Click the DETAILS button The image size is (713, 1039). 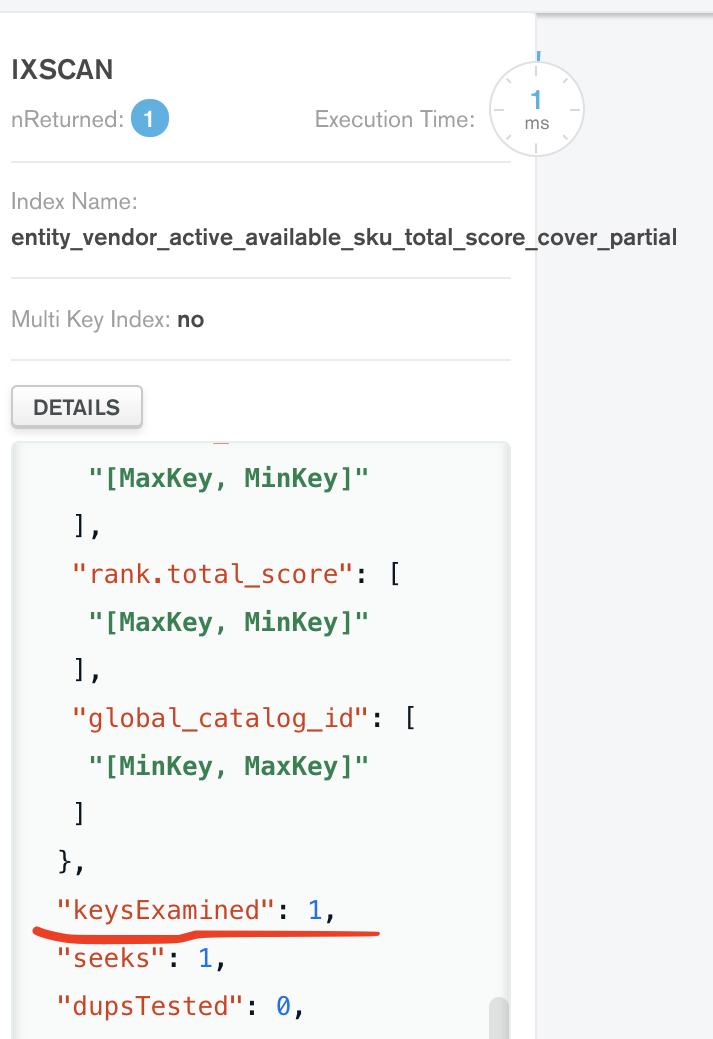[x=76, y=407]
